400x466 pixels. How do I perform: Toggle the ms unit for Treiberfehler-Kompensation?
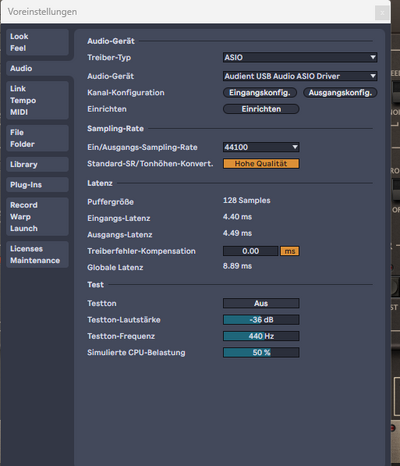click(x=290, y=251)
